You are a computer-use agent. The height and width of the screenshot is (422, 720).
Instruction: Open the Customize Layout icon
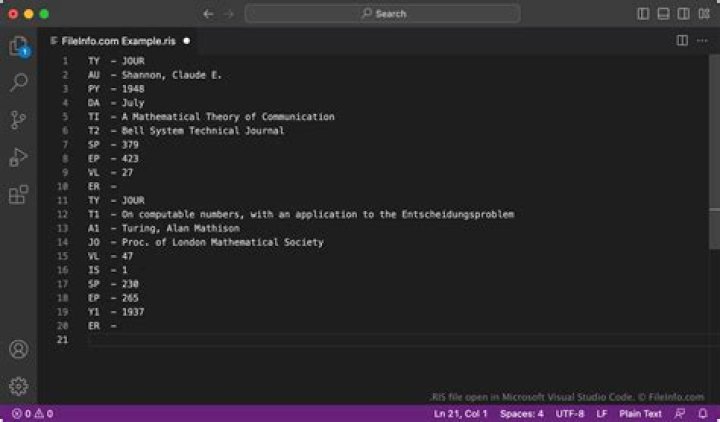tap(704, 14)
